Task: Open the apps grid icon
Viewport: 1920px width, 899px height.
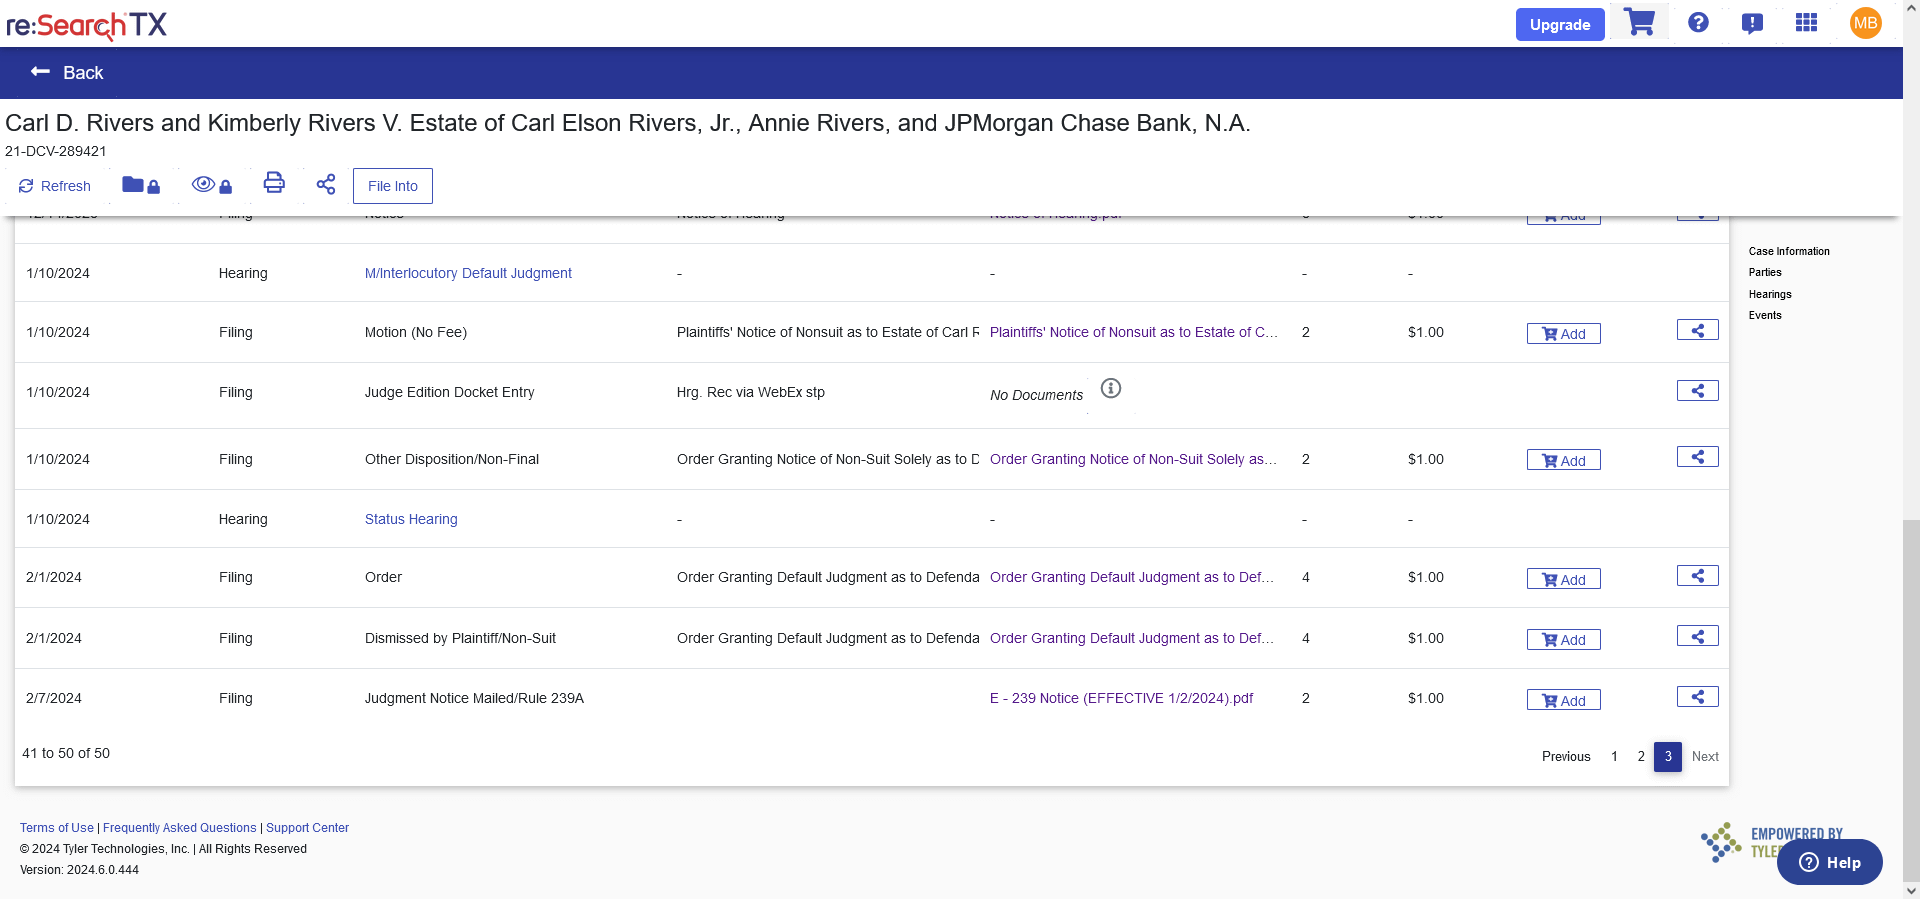Action: click(x=1806, y=23)
